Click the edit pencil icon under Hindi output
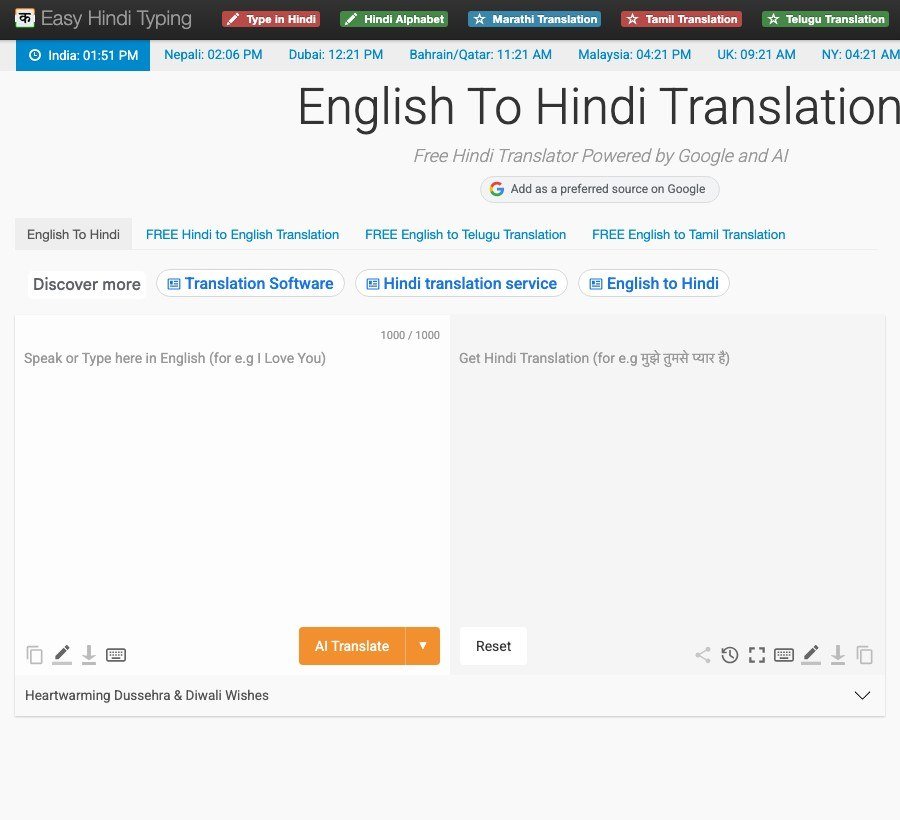This screenshot has width=900, height=820. coord(810,655)
